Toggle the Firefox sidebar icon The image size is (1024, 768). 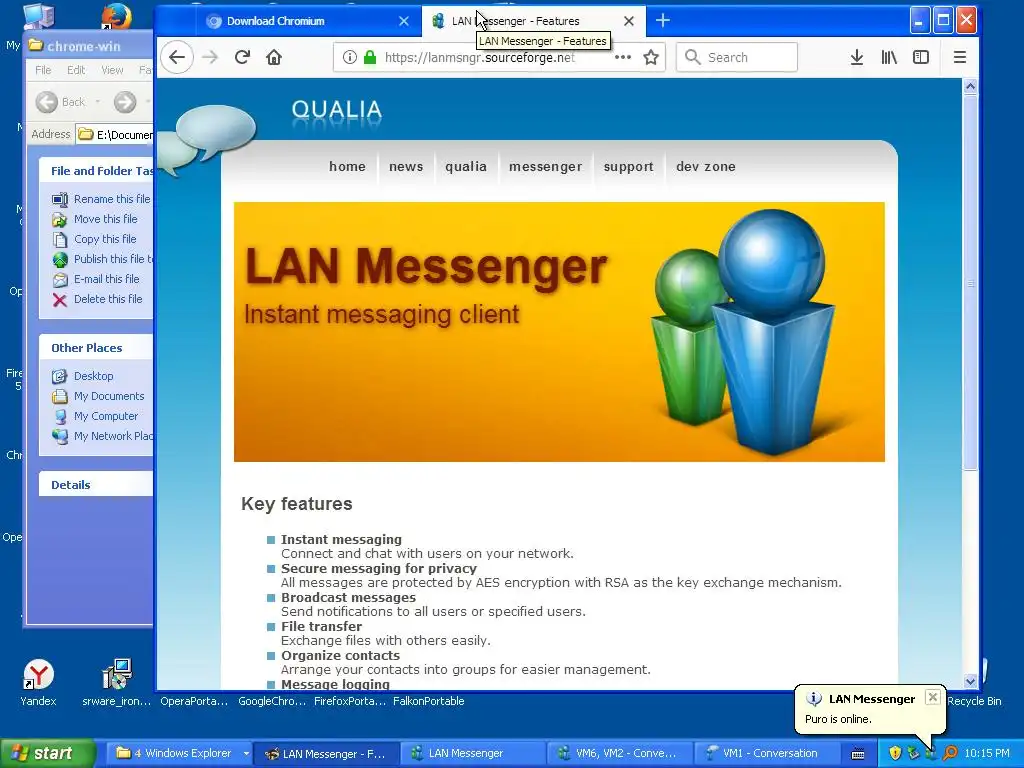pyautogui.click(x=921, y=57)
